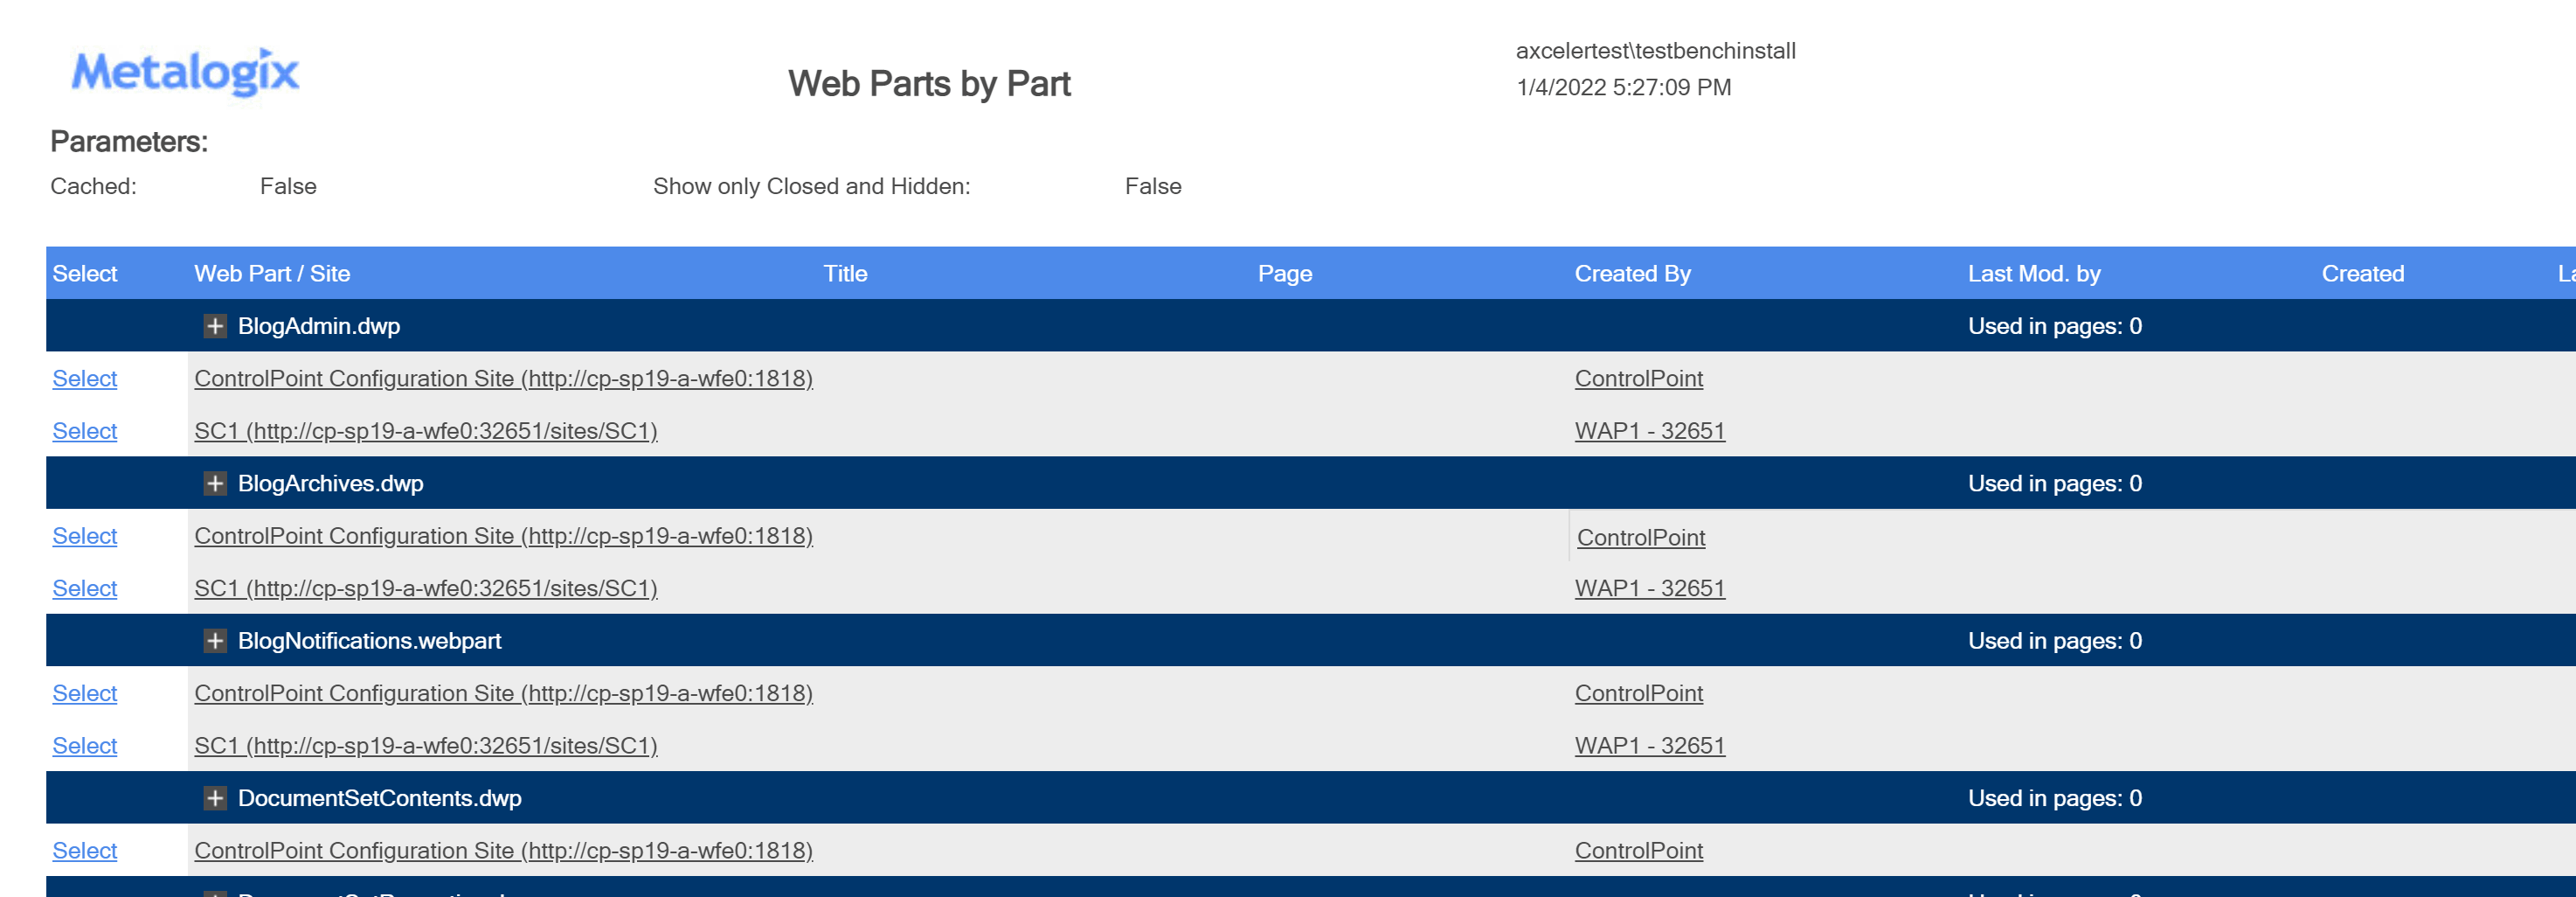This screenshot has width=2576, height=897.
Task: Click the Metalogix logo
Action: 185,72
